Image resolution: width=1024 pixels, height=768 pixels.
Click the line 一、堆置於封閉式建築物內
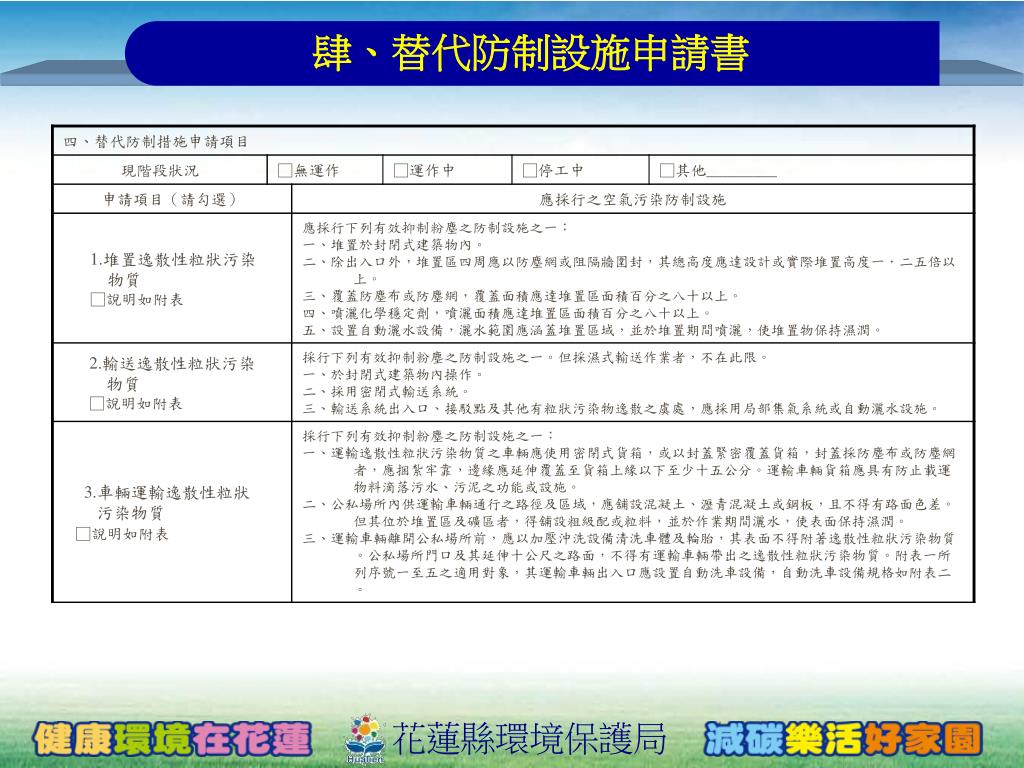[394, 245]
